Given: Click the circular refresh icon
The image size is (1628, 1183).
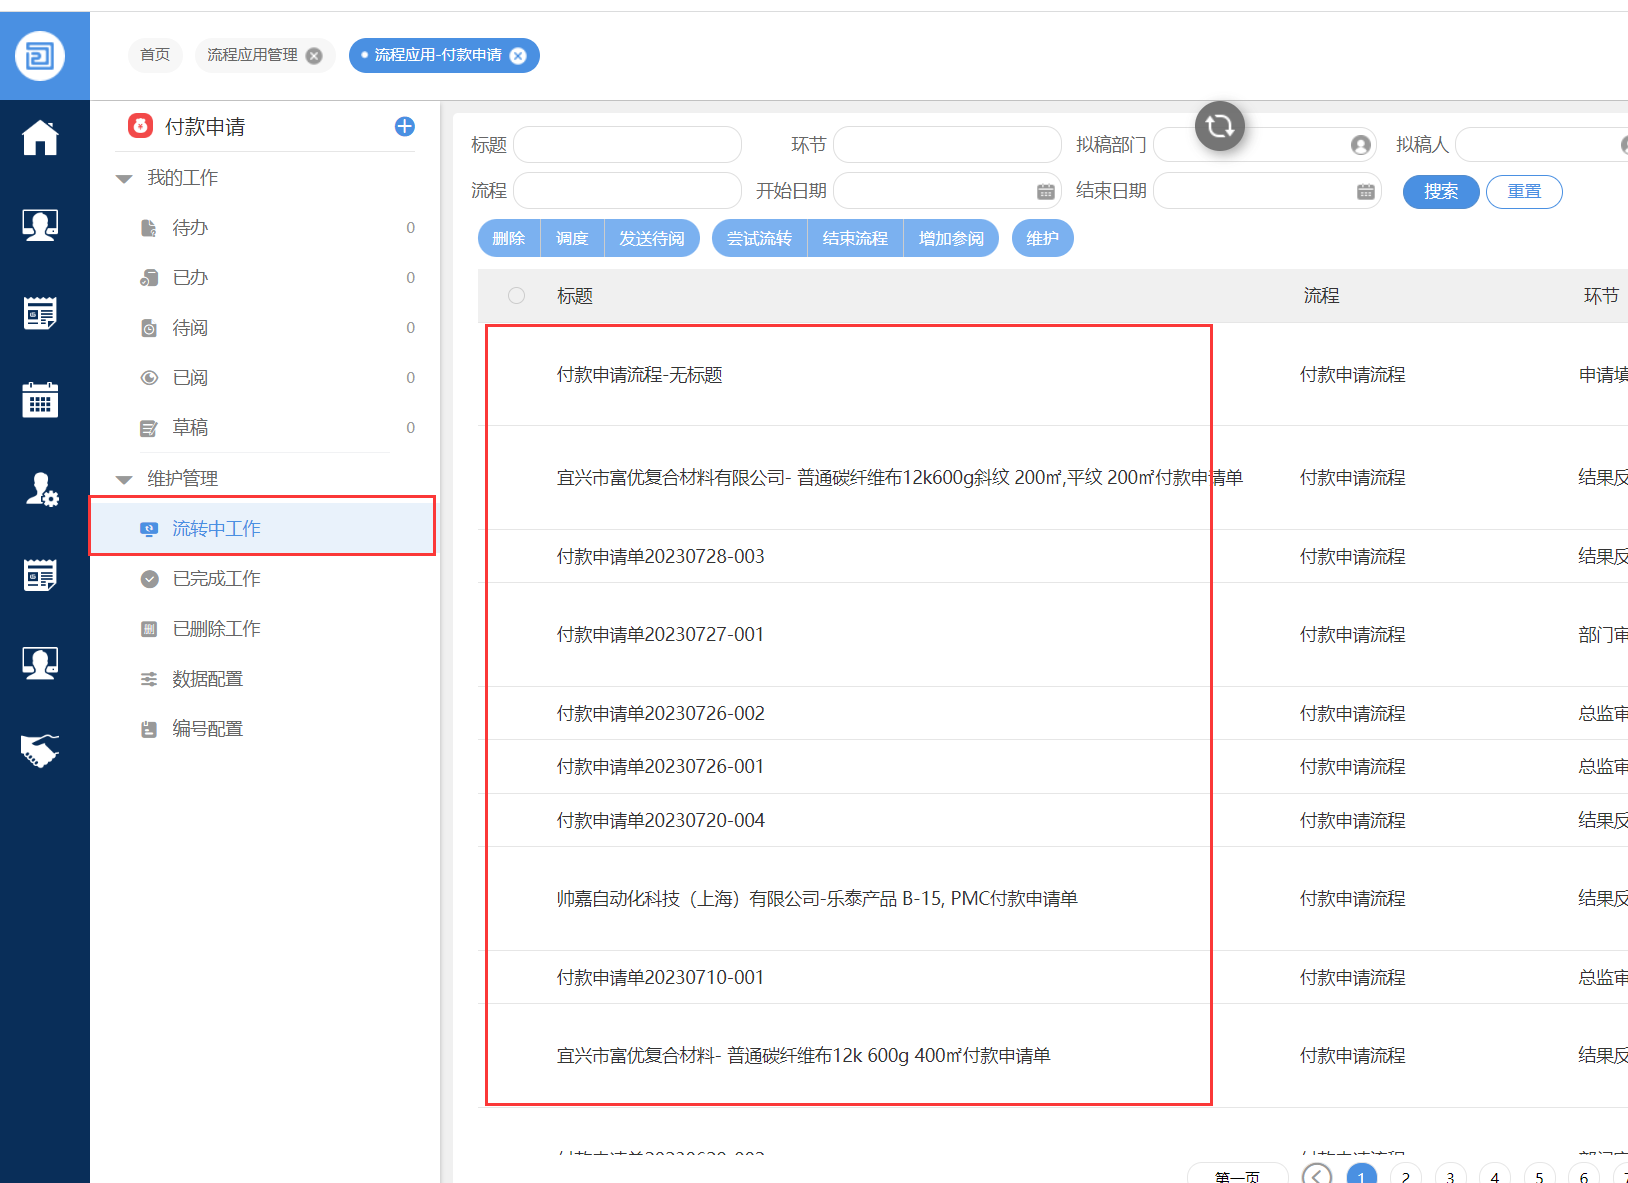Looking at the screenshot, I should click(x=1220, y=126).
